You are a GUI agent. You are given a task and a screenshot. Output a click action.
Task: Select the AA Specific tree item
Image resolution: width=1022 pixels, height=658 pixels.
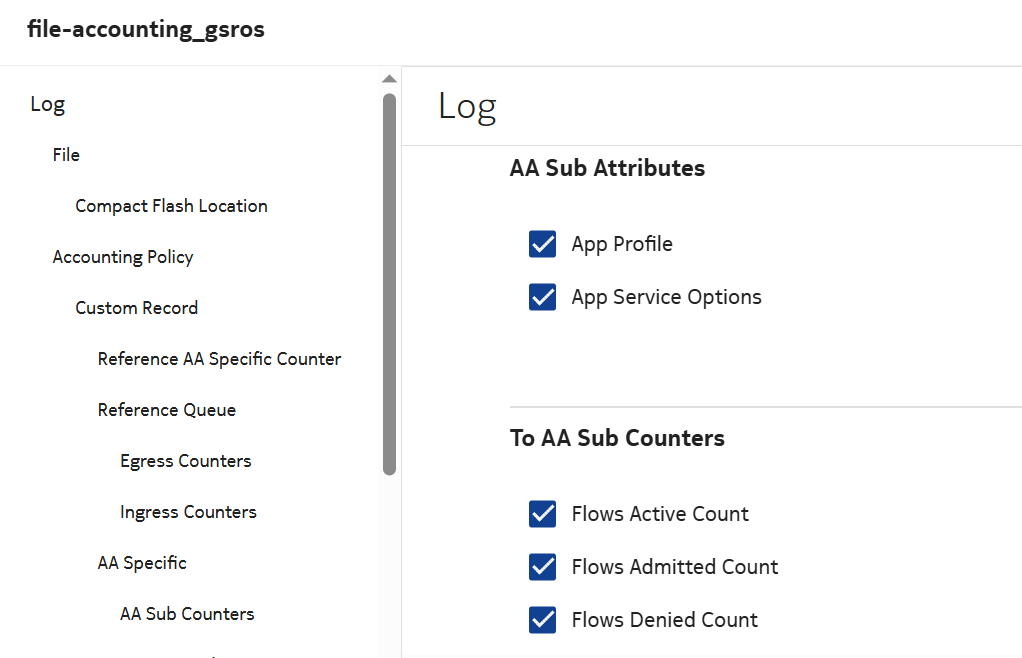pos(142,563)
